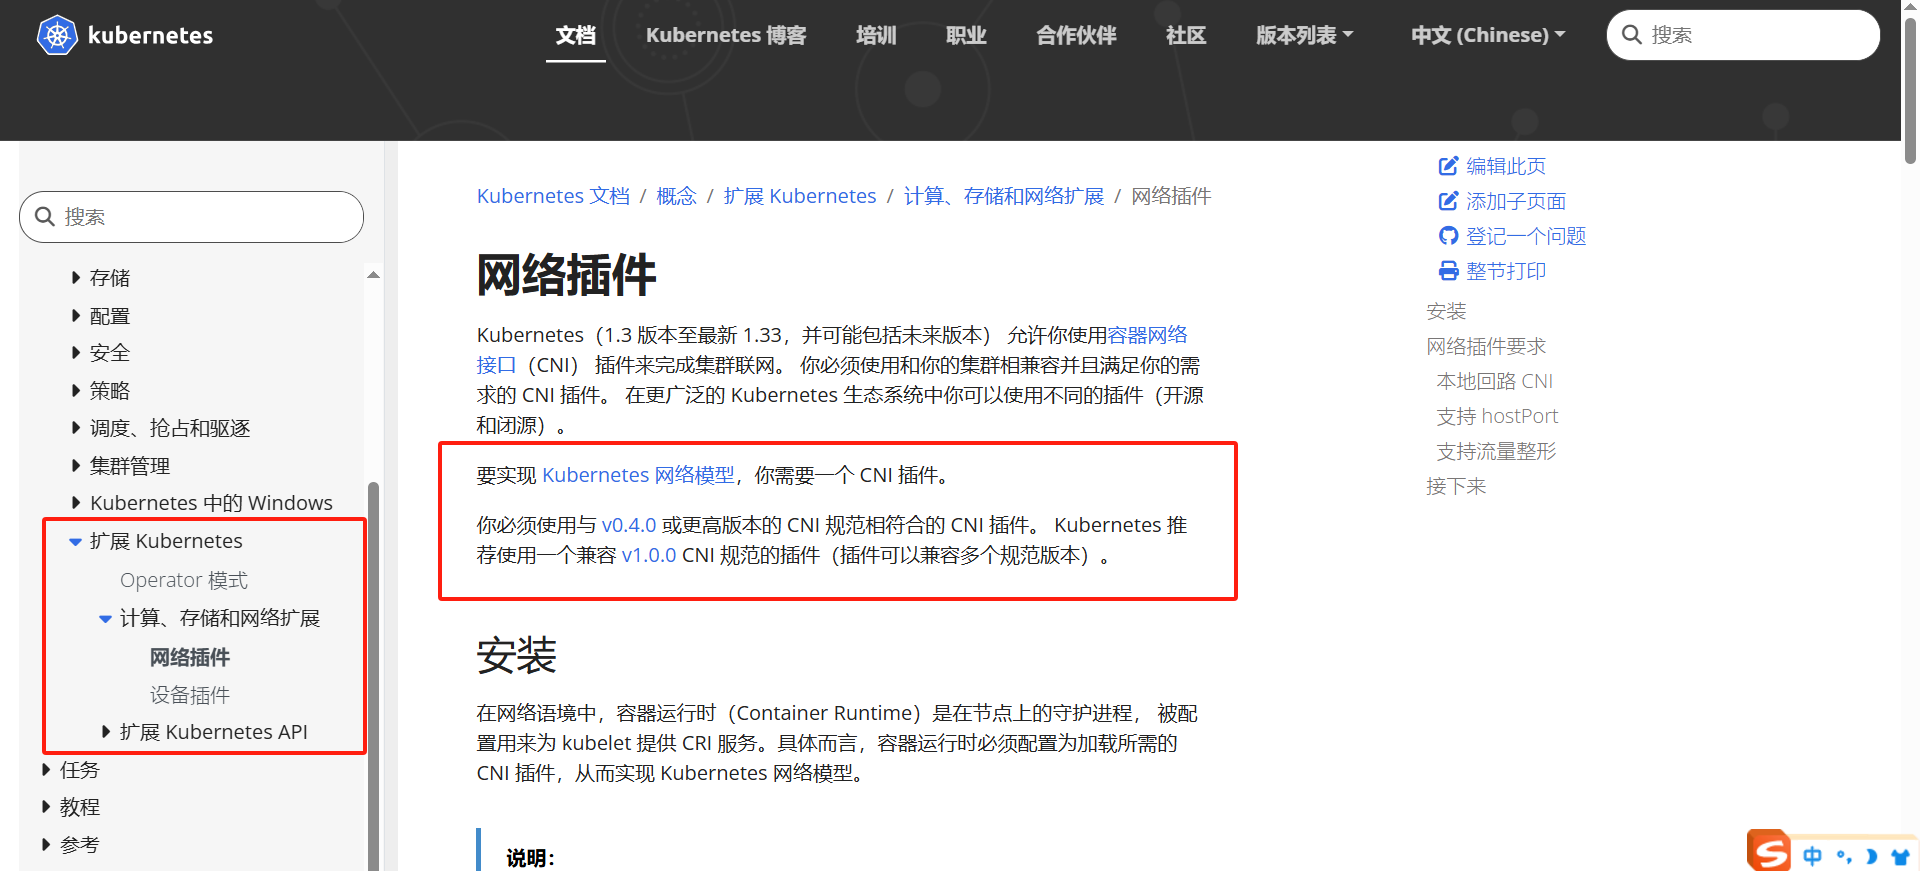The image size is (1920, 871).
Task: Select the 文档 navigation tab
Action: 576,35
